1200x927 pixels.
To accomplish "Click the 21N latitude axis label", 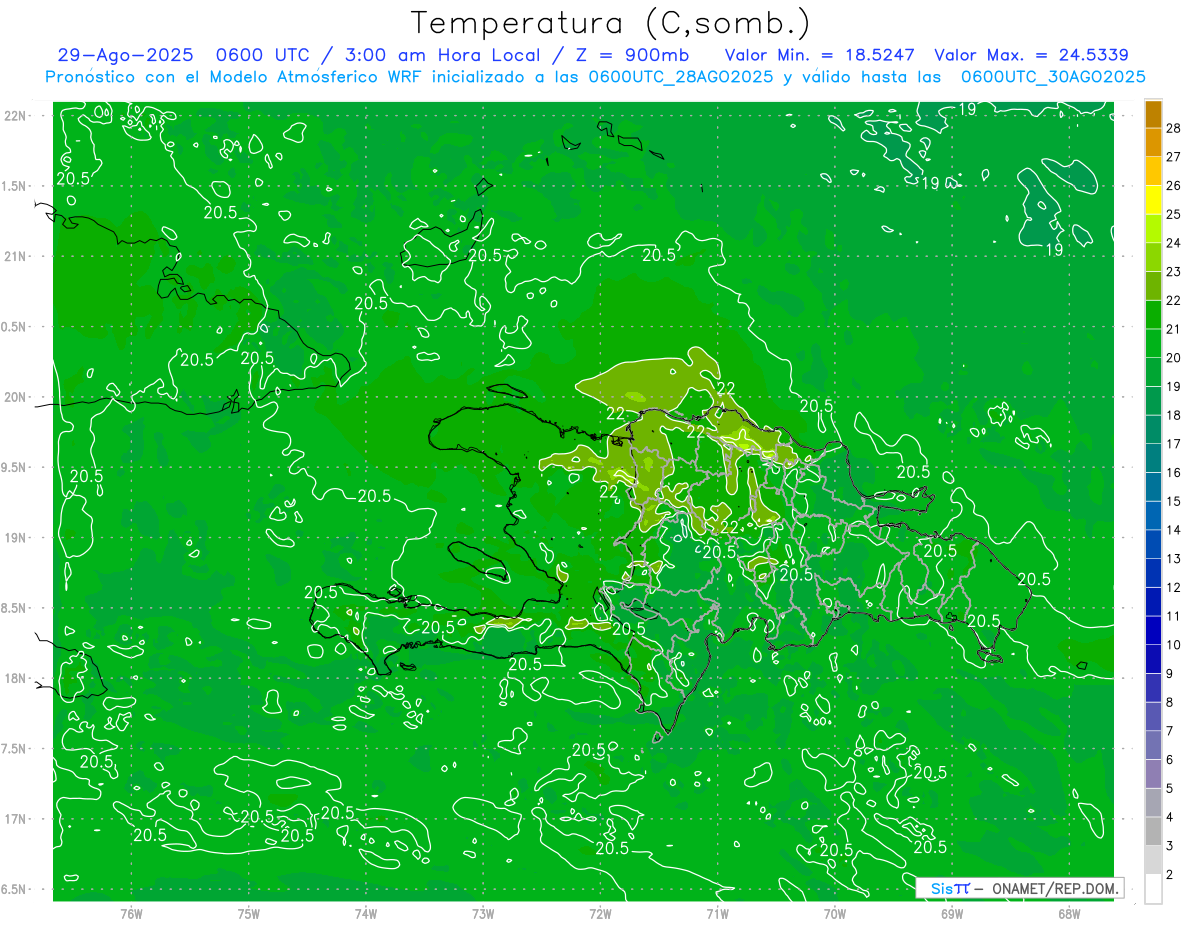I will [17, 256].
